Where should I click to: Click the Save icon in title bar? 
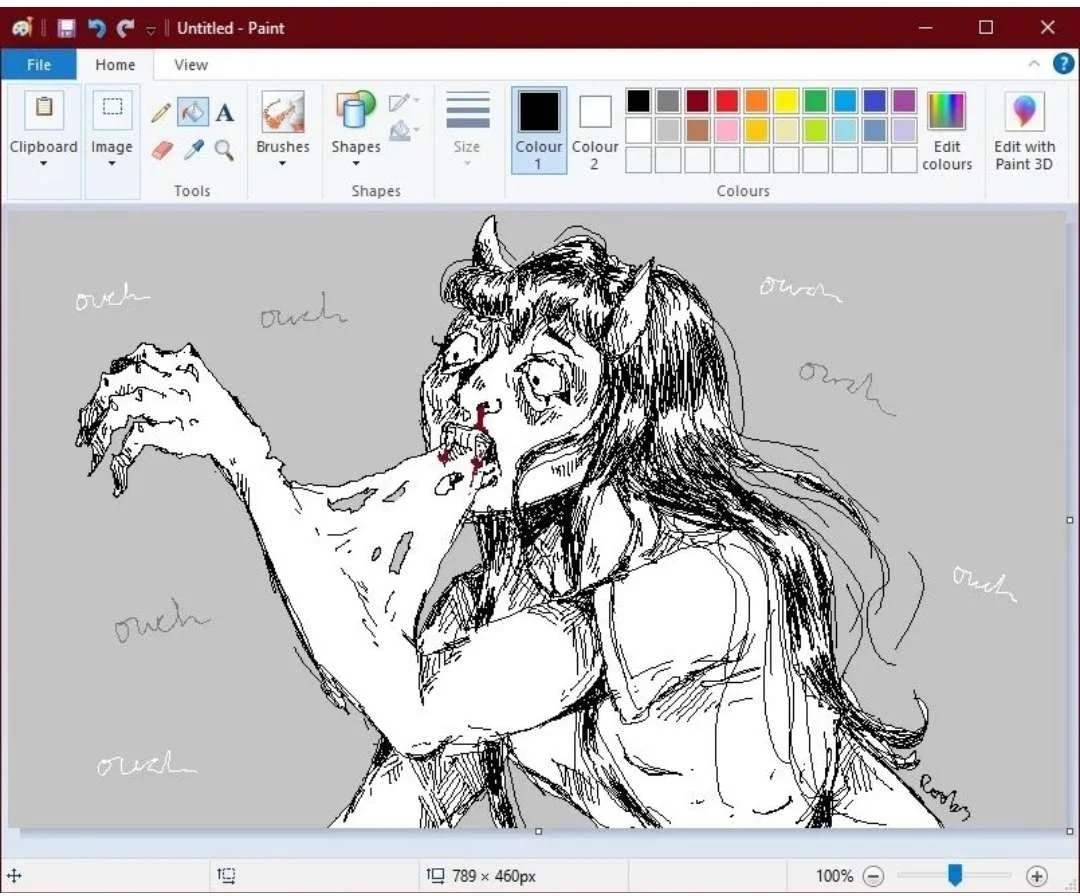click(x=66, y=28)
